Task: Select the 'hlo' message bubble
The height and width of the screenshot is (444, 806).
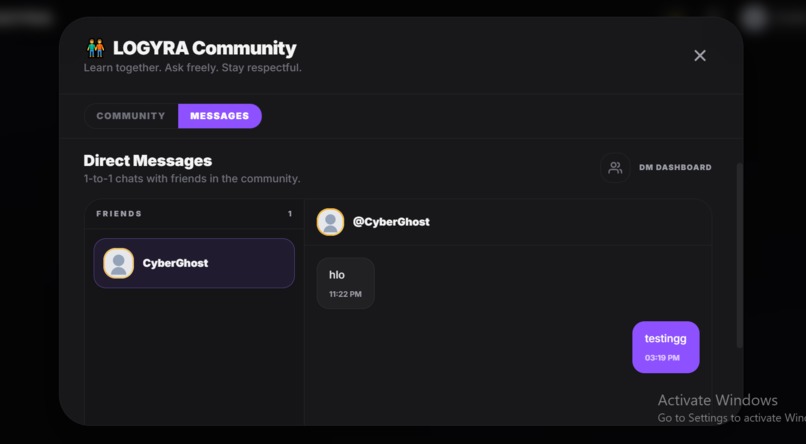Action: click(345, 283)
